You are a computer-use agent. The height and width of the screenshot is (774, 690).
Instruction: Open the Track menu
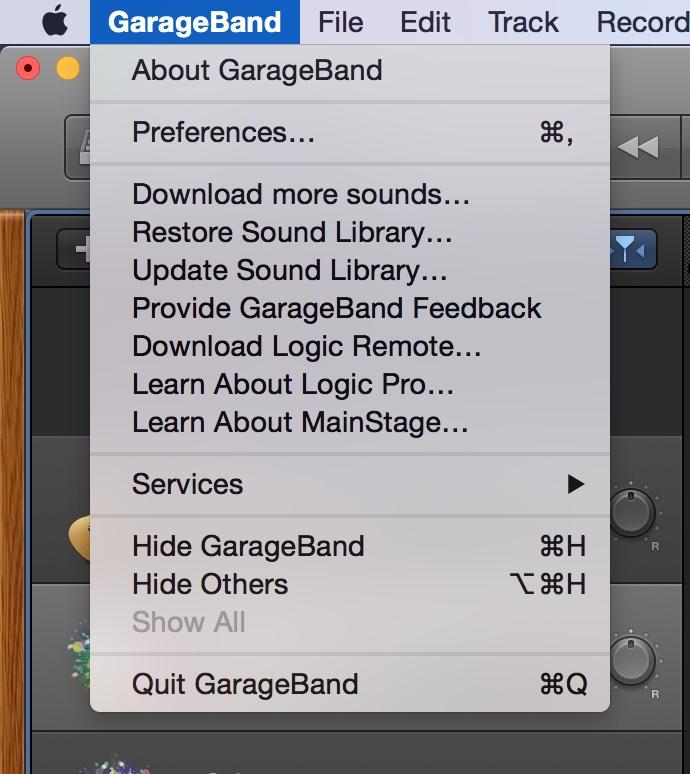pyautogui.click(x=523, y=22)
